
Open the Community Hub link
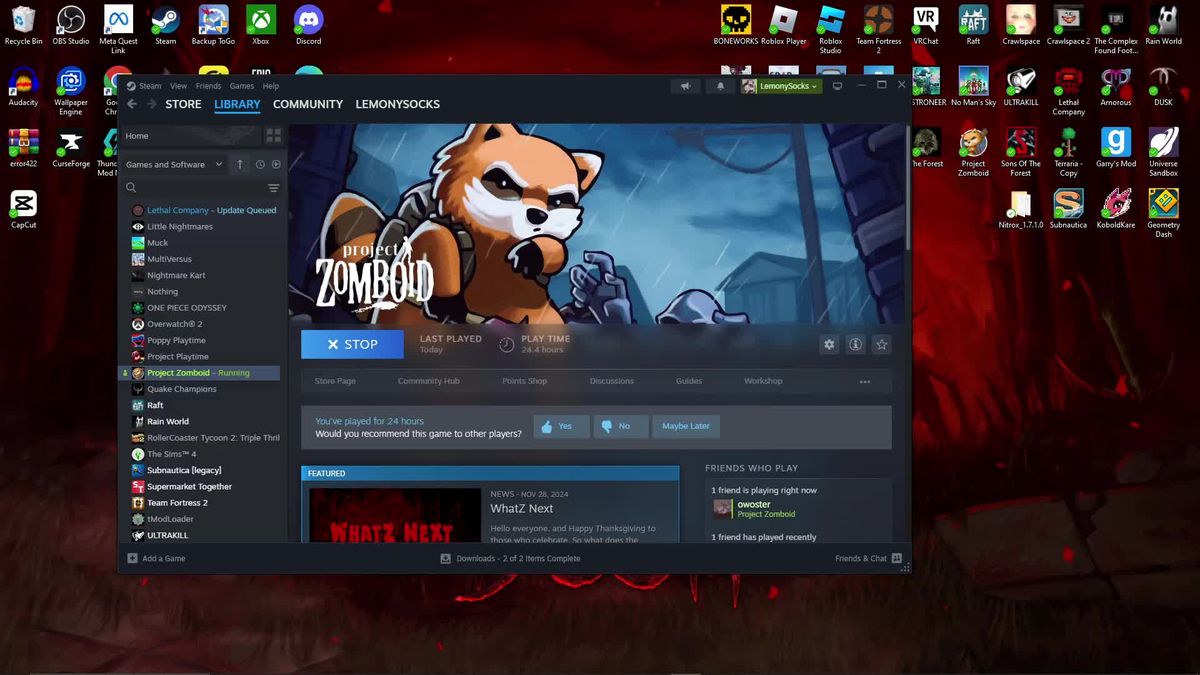[428, 381]
